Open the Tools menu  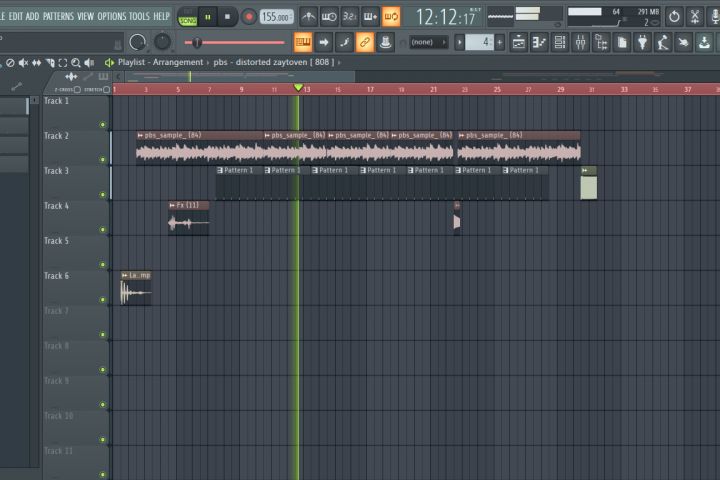[139, 17]
